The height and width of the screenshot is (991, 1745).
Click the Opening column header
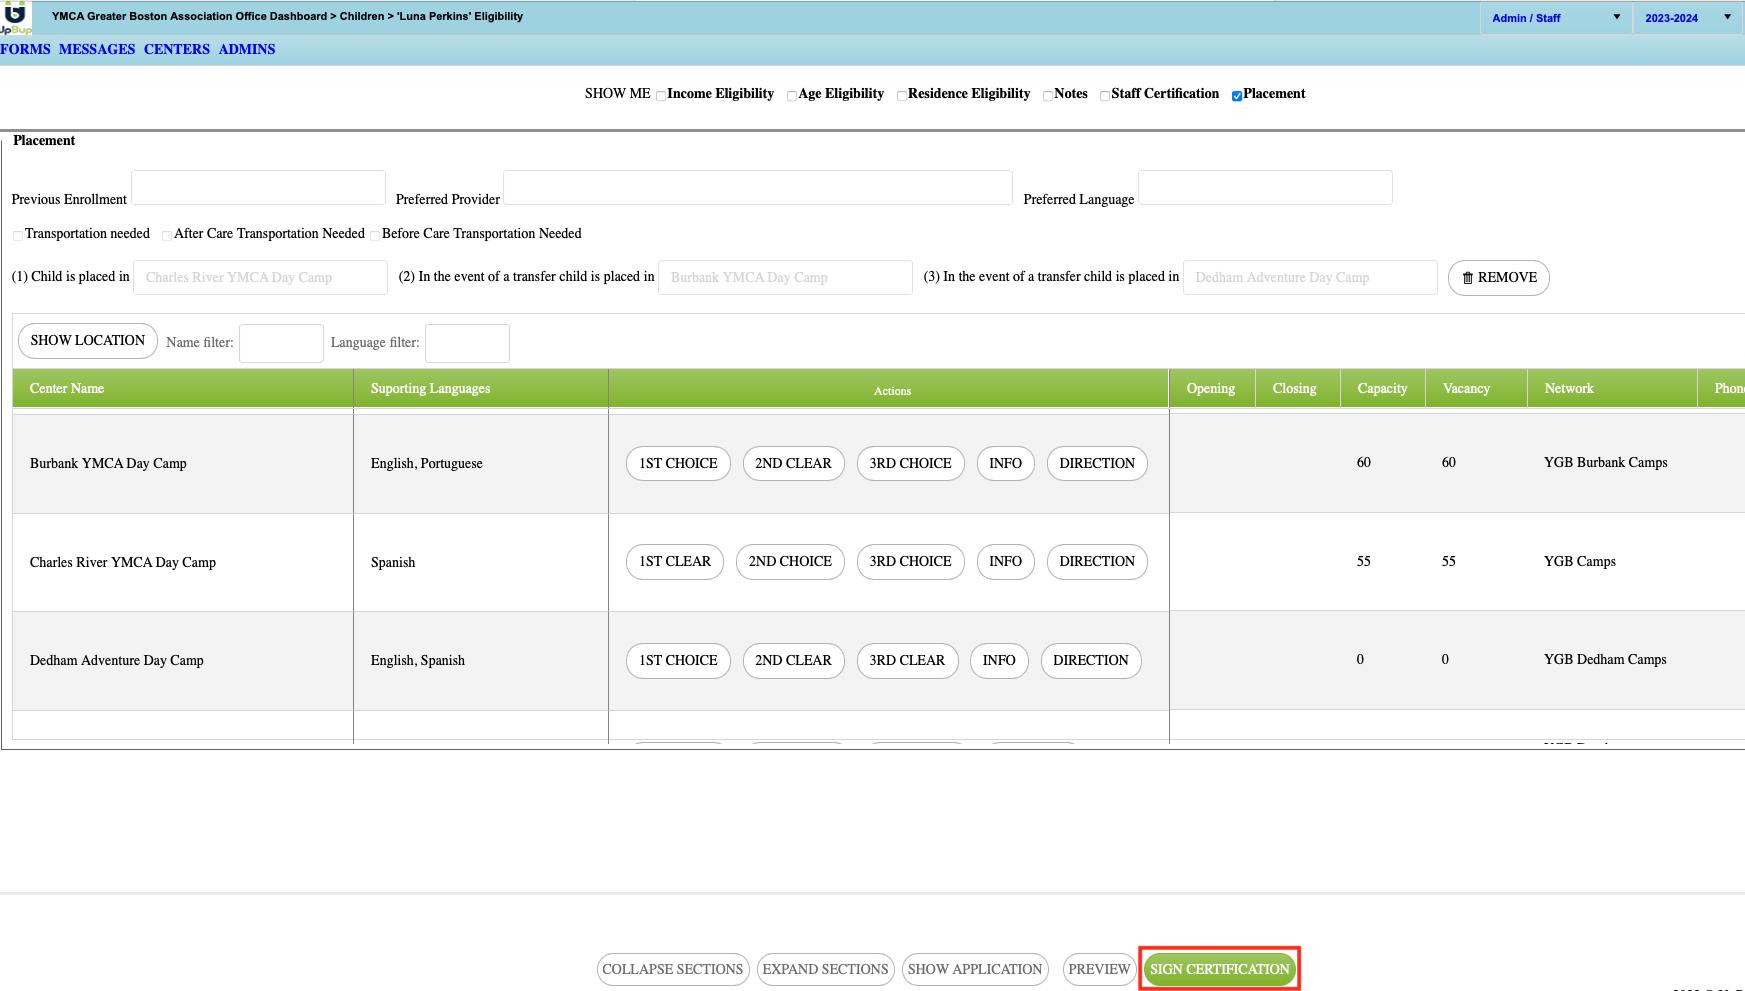click(1211, 388)
